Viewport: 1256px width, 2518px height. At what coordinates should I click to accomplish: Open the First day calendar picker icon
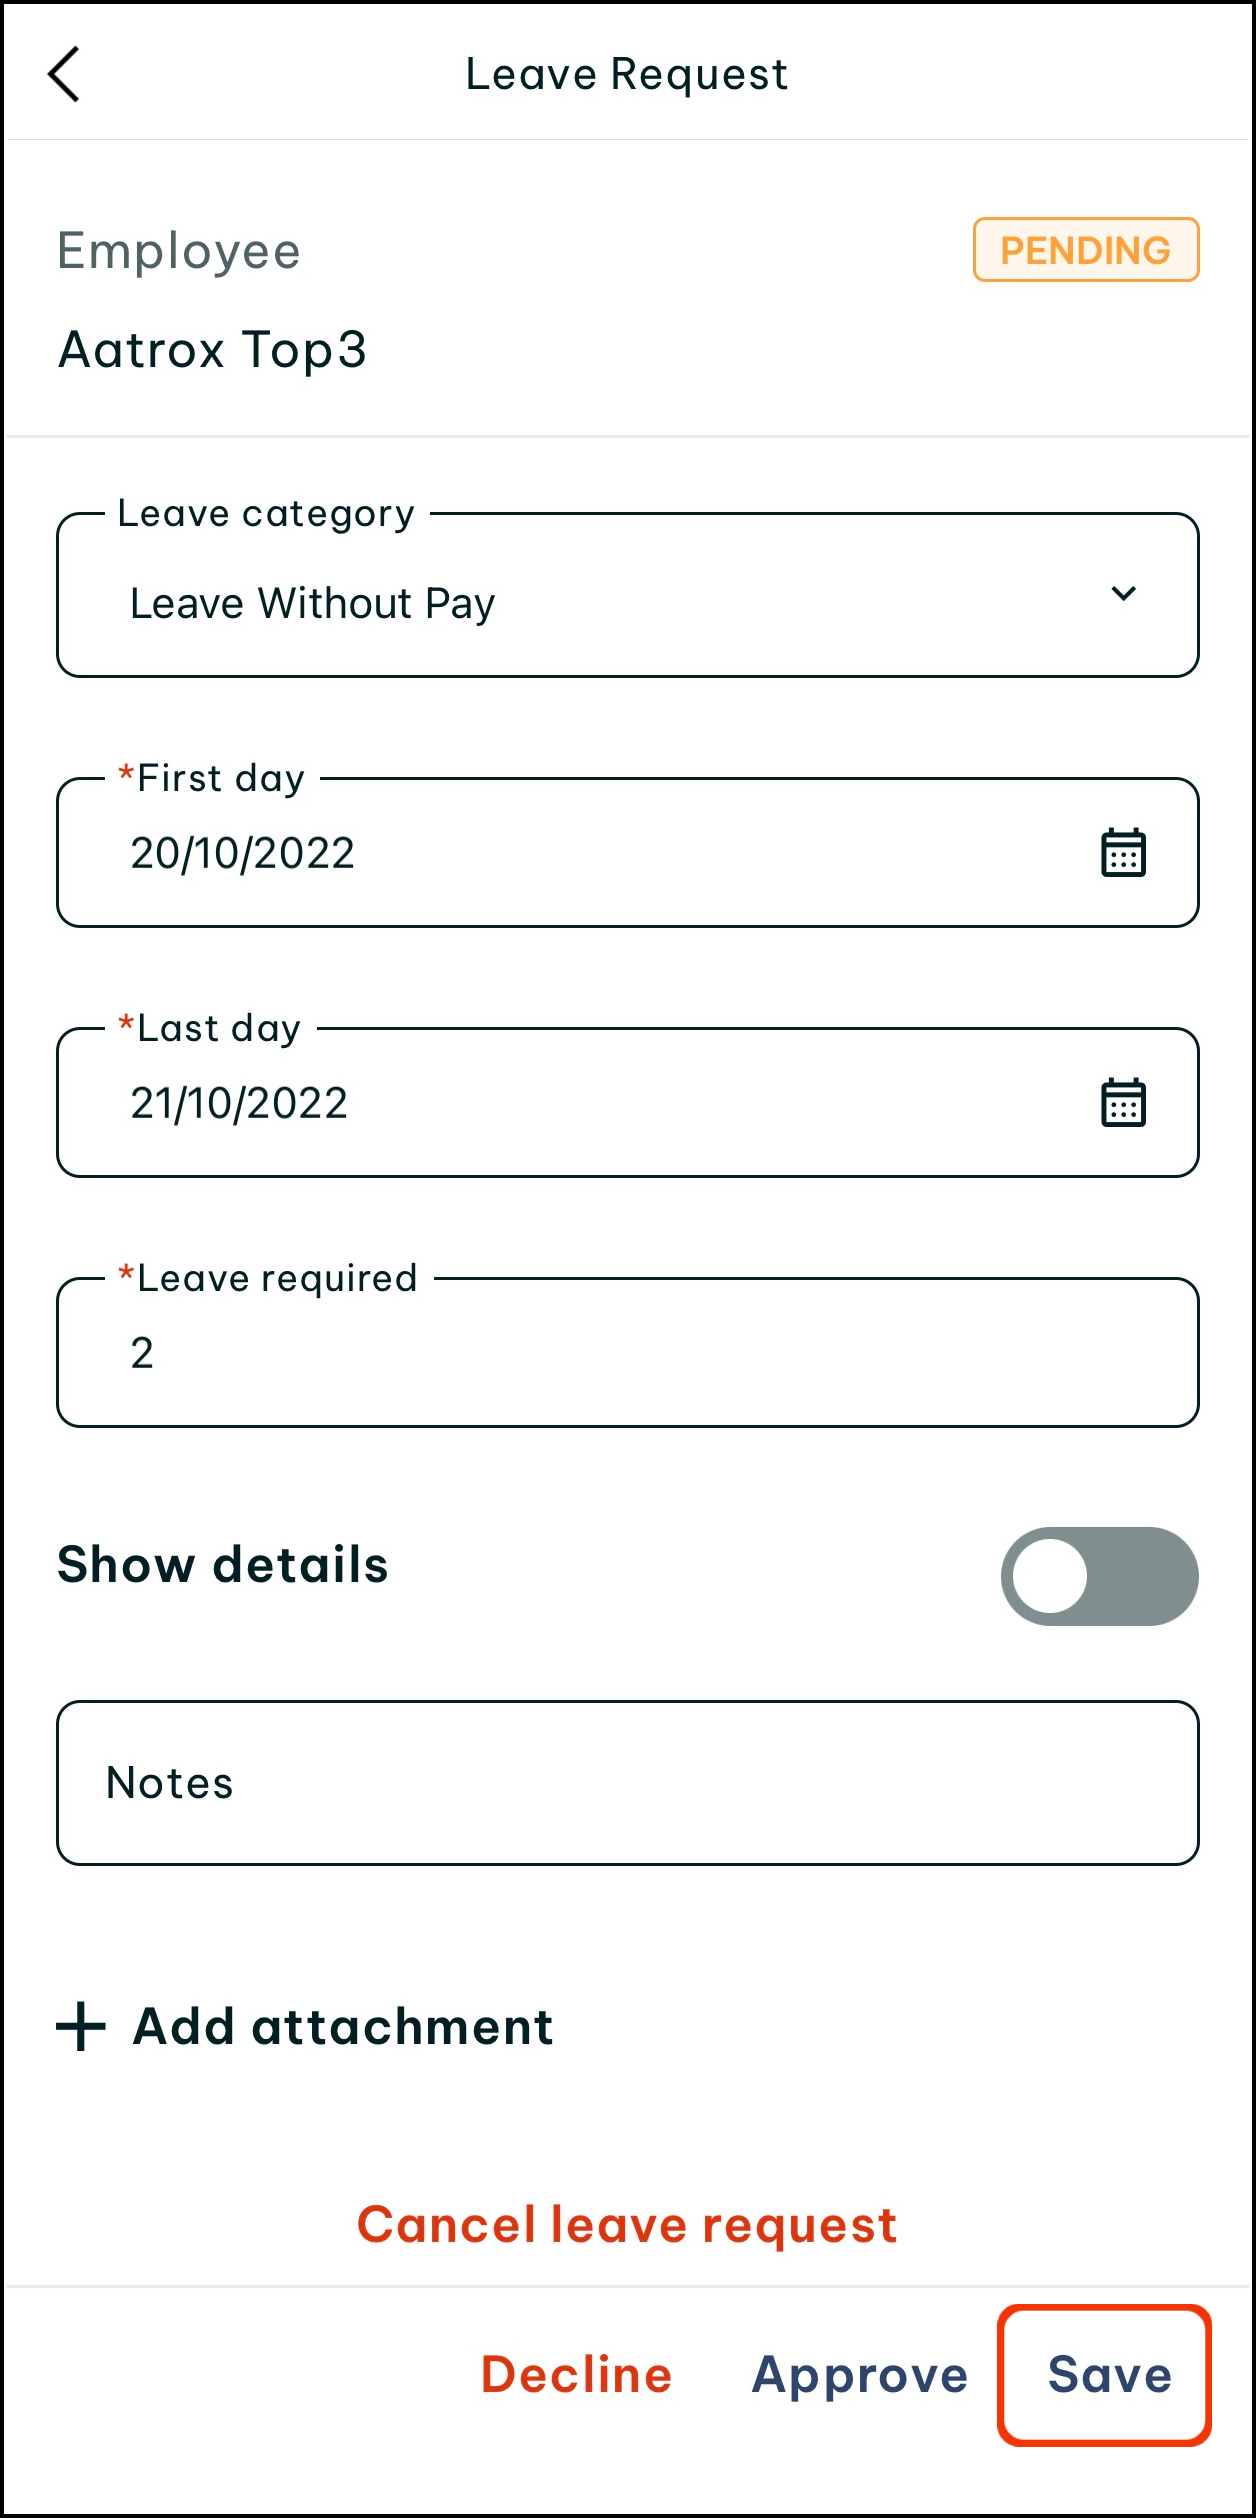tap(1123, 853)
